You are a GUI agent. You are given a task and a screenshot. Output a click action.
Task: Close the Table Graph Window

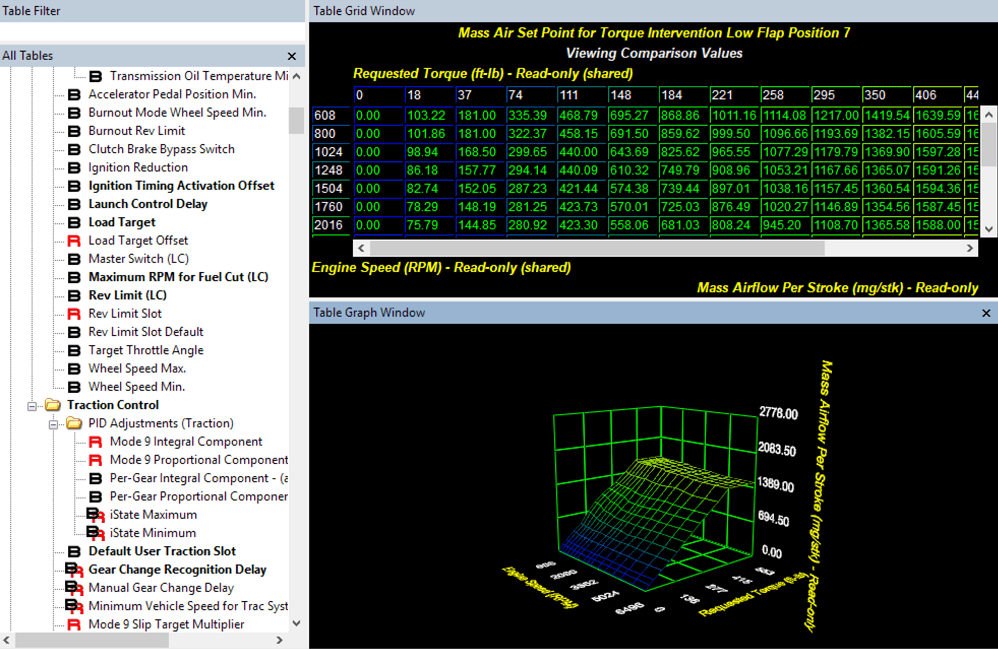click(986, 313)
